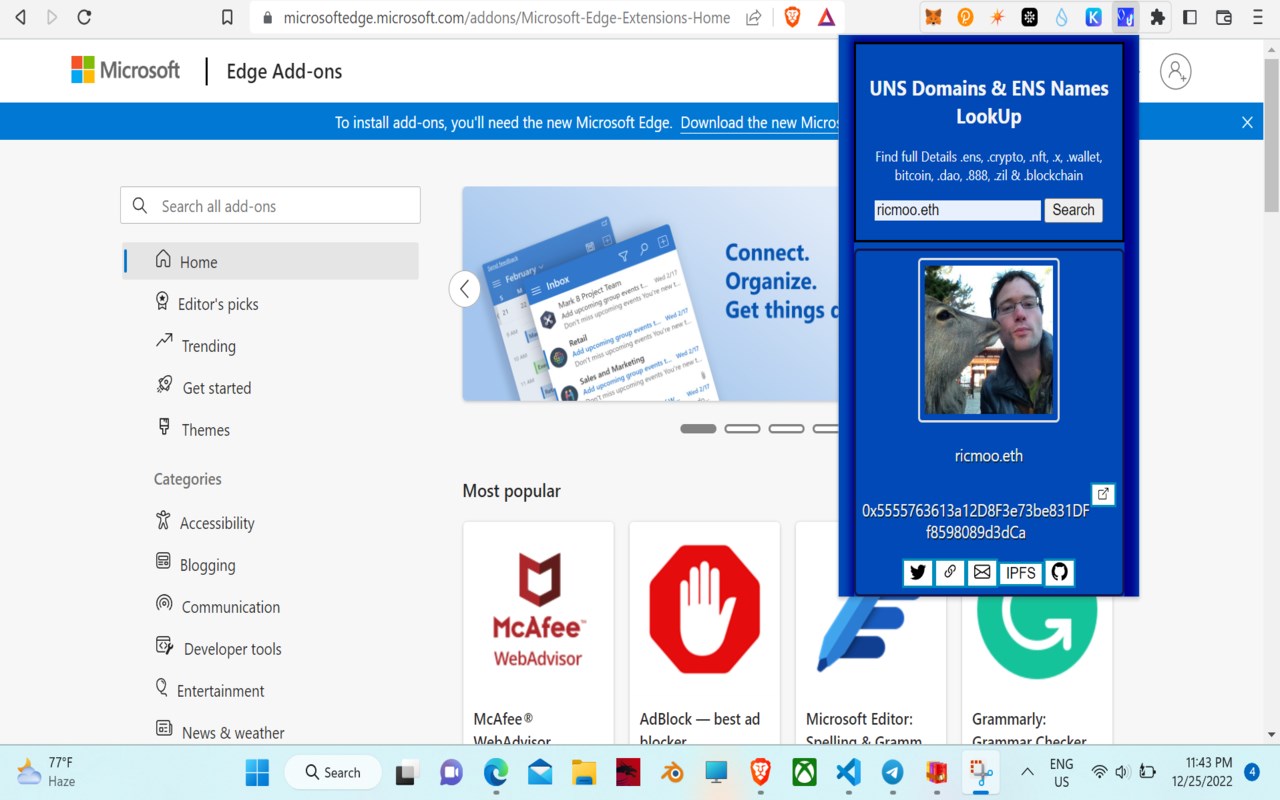
Task: Click Download the new Microsoft Edge link
Action: pyautogui.click(x=759, y=122)
